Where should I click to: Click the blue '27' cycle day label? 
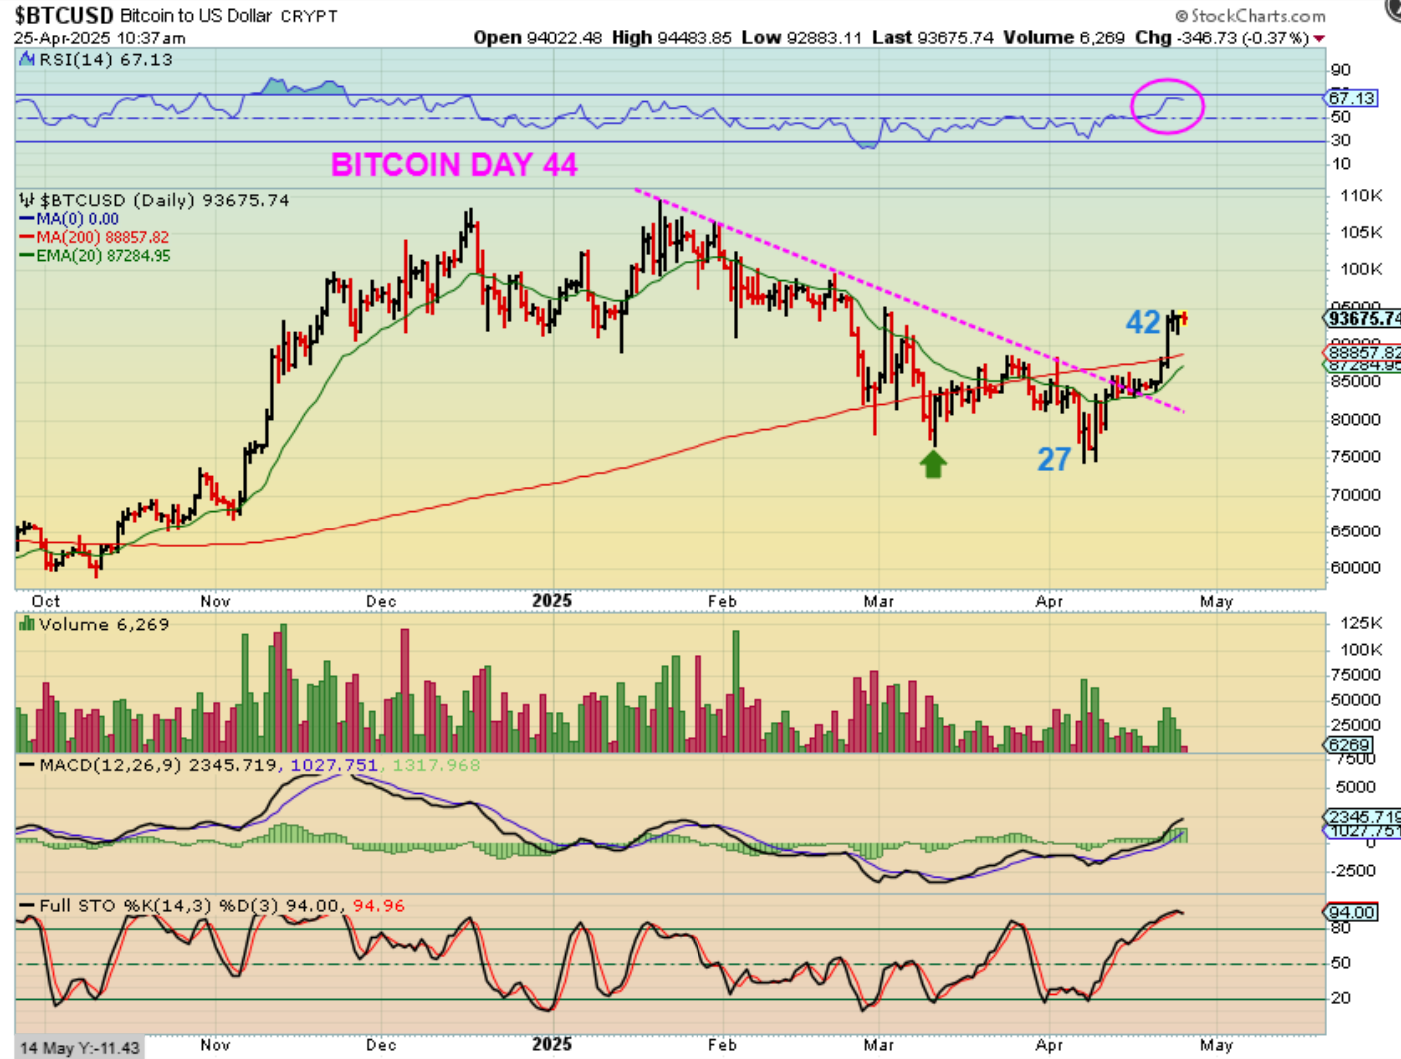point(1054,459)
